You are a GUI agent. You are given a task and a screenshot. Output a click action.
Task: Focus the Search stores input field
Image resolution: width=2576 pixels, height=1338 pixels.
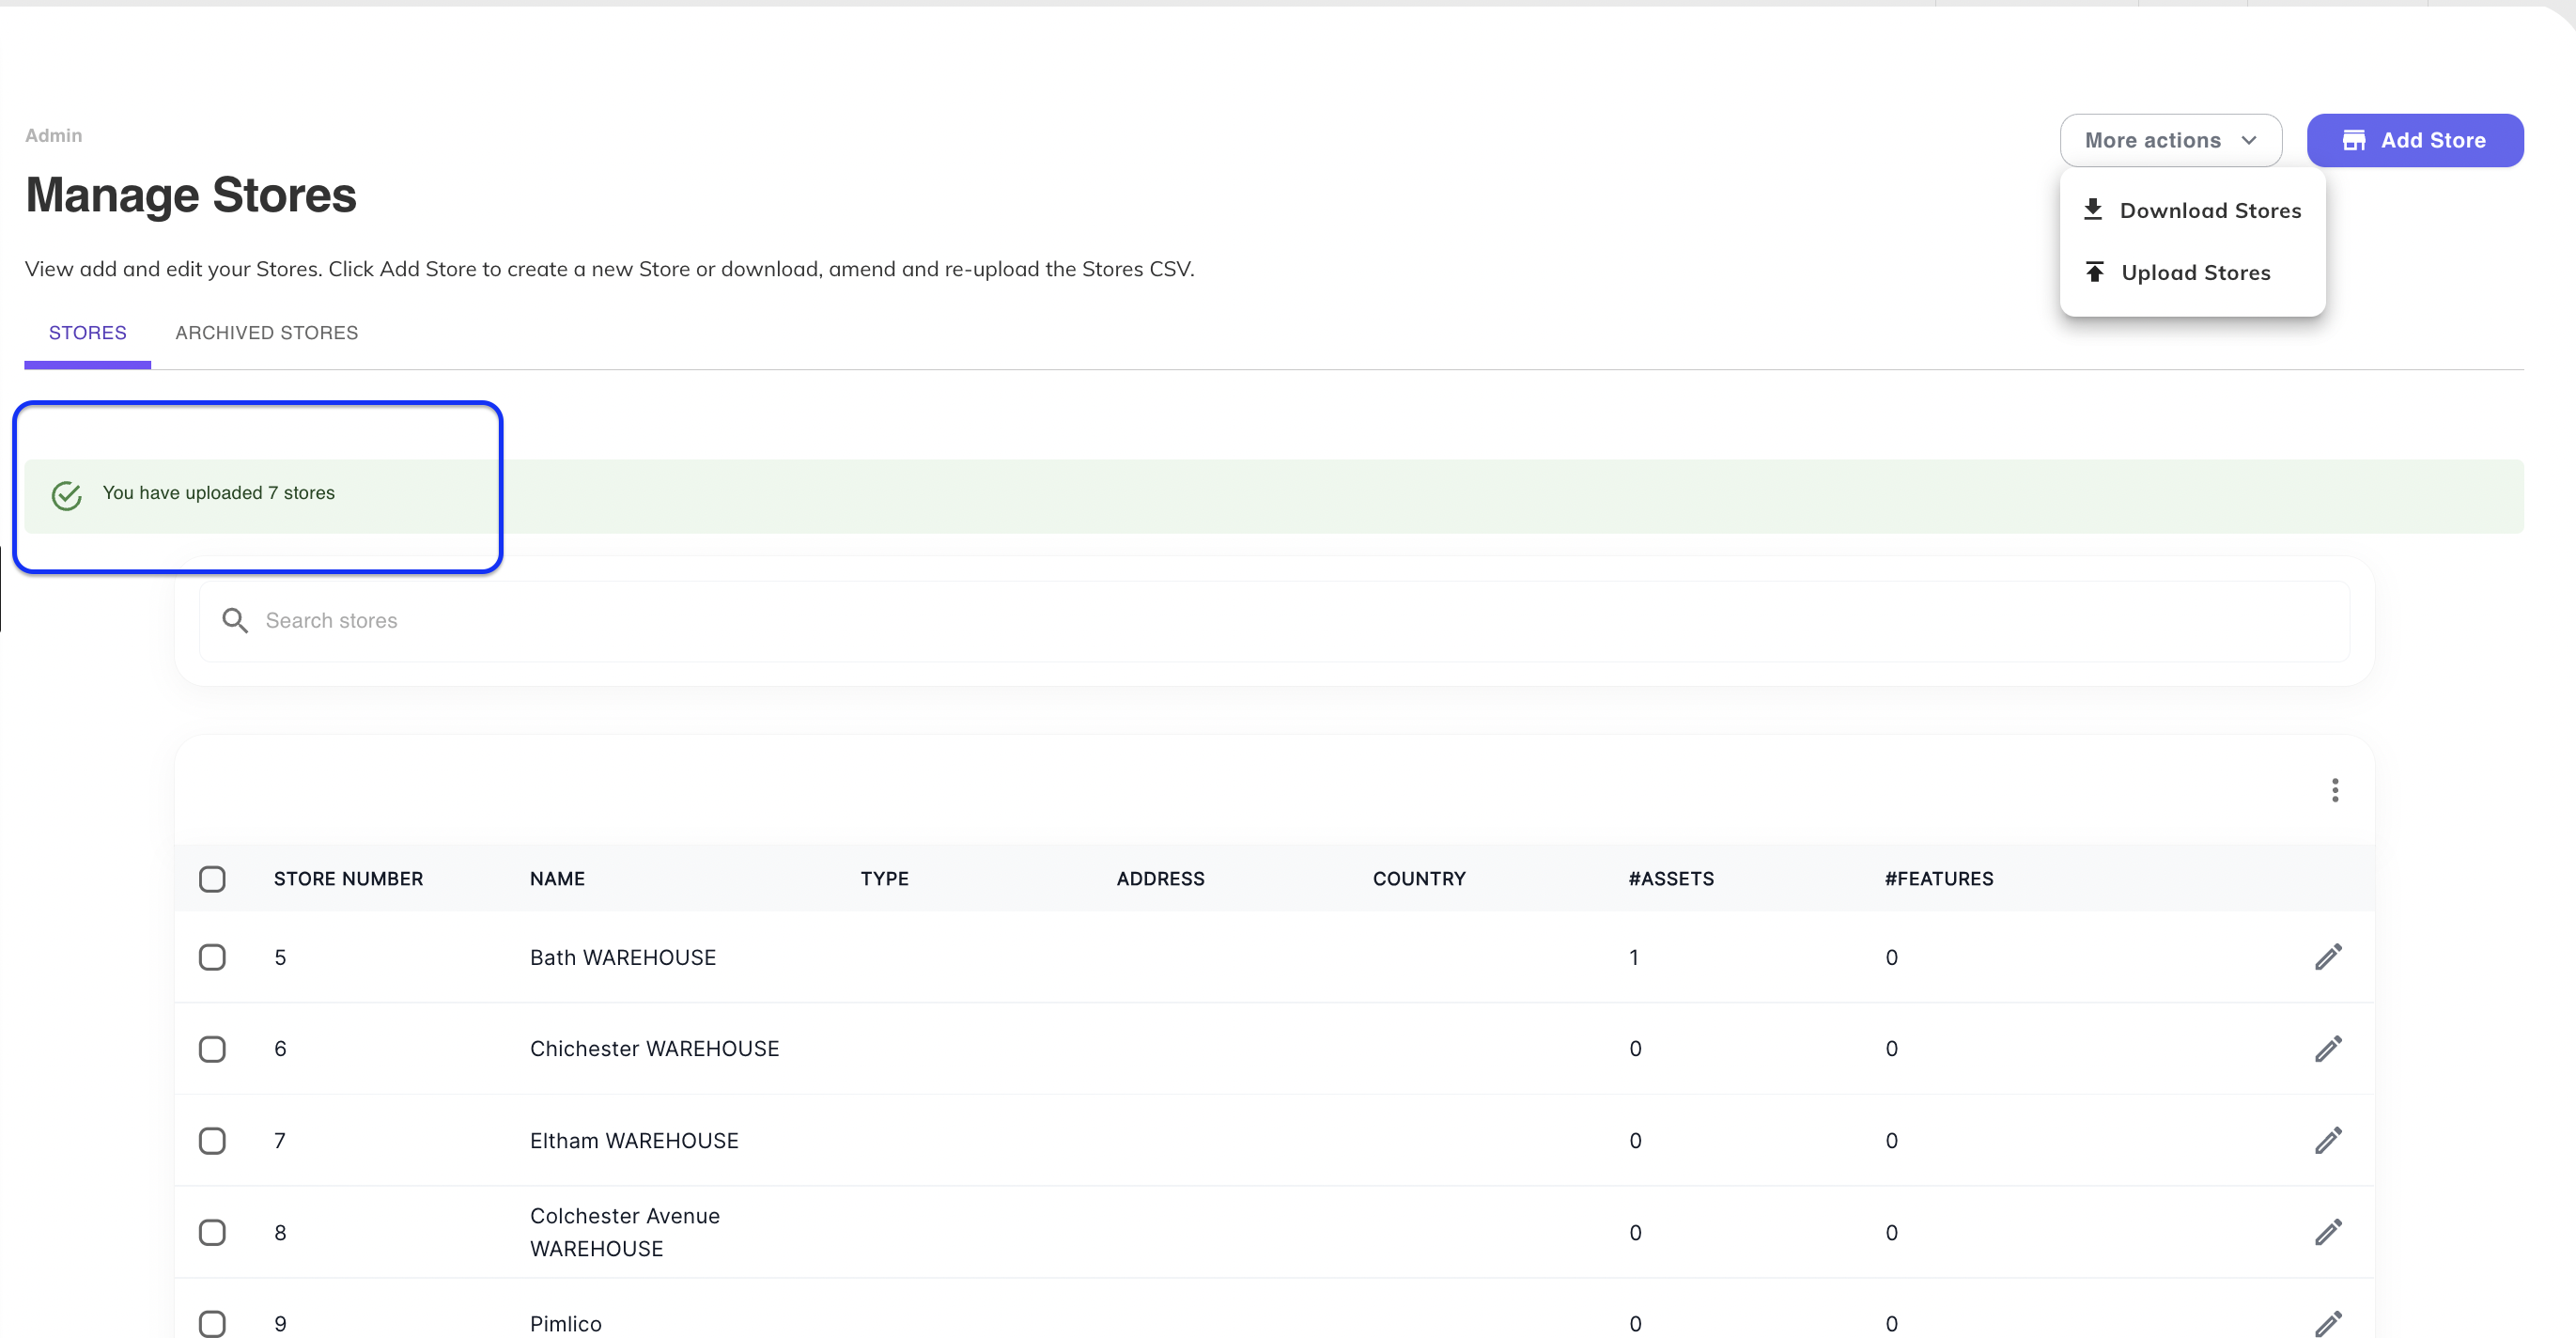(1290, 620)
